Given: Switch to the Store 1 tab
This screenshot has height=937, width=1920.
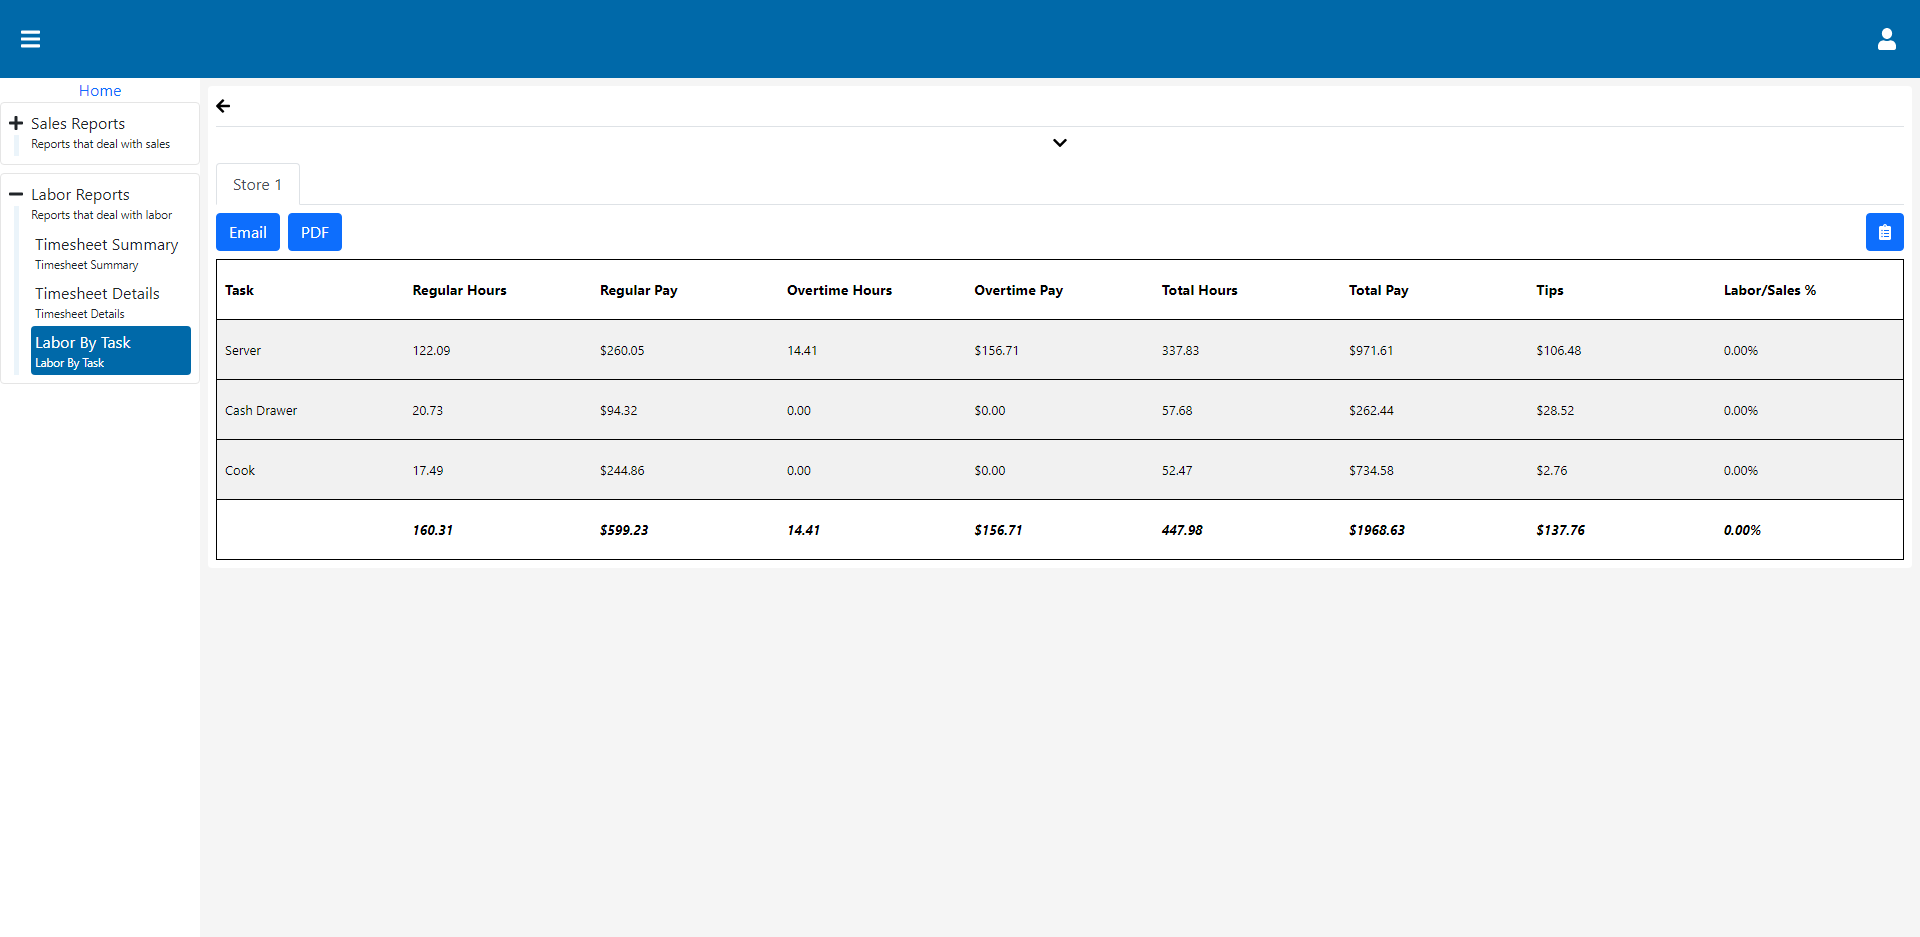Looking at the screenshot, I should coord(257,184).
